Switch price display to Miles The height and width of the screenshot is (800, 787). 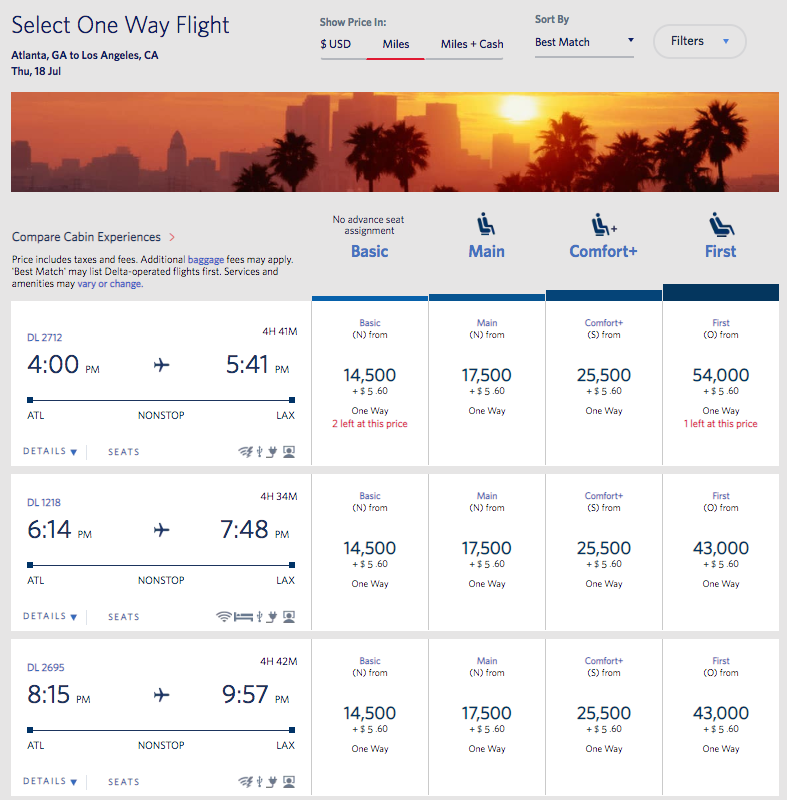pyautogui.click(x=395, y=44)
